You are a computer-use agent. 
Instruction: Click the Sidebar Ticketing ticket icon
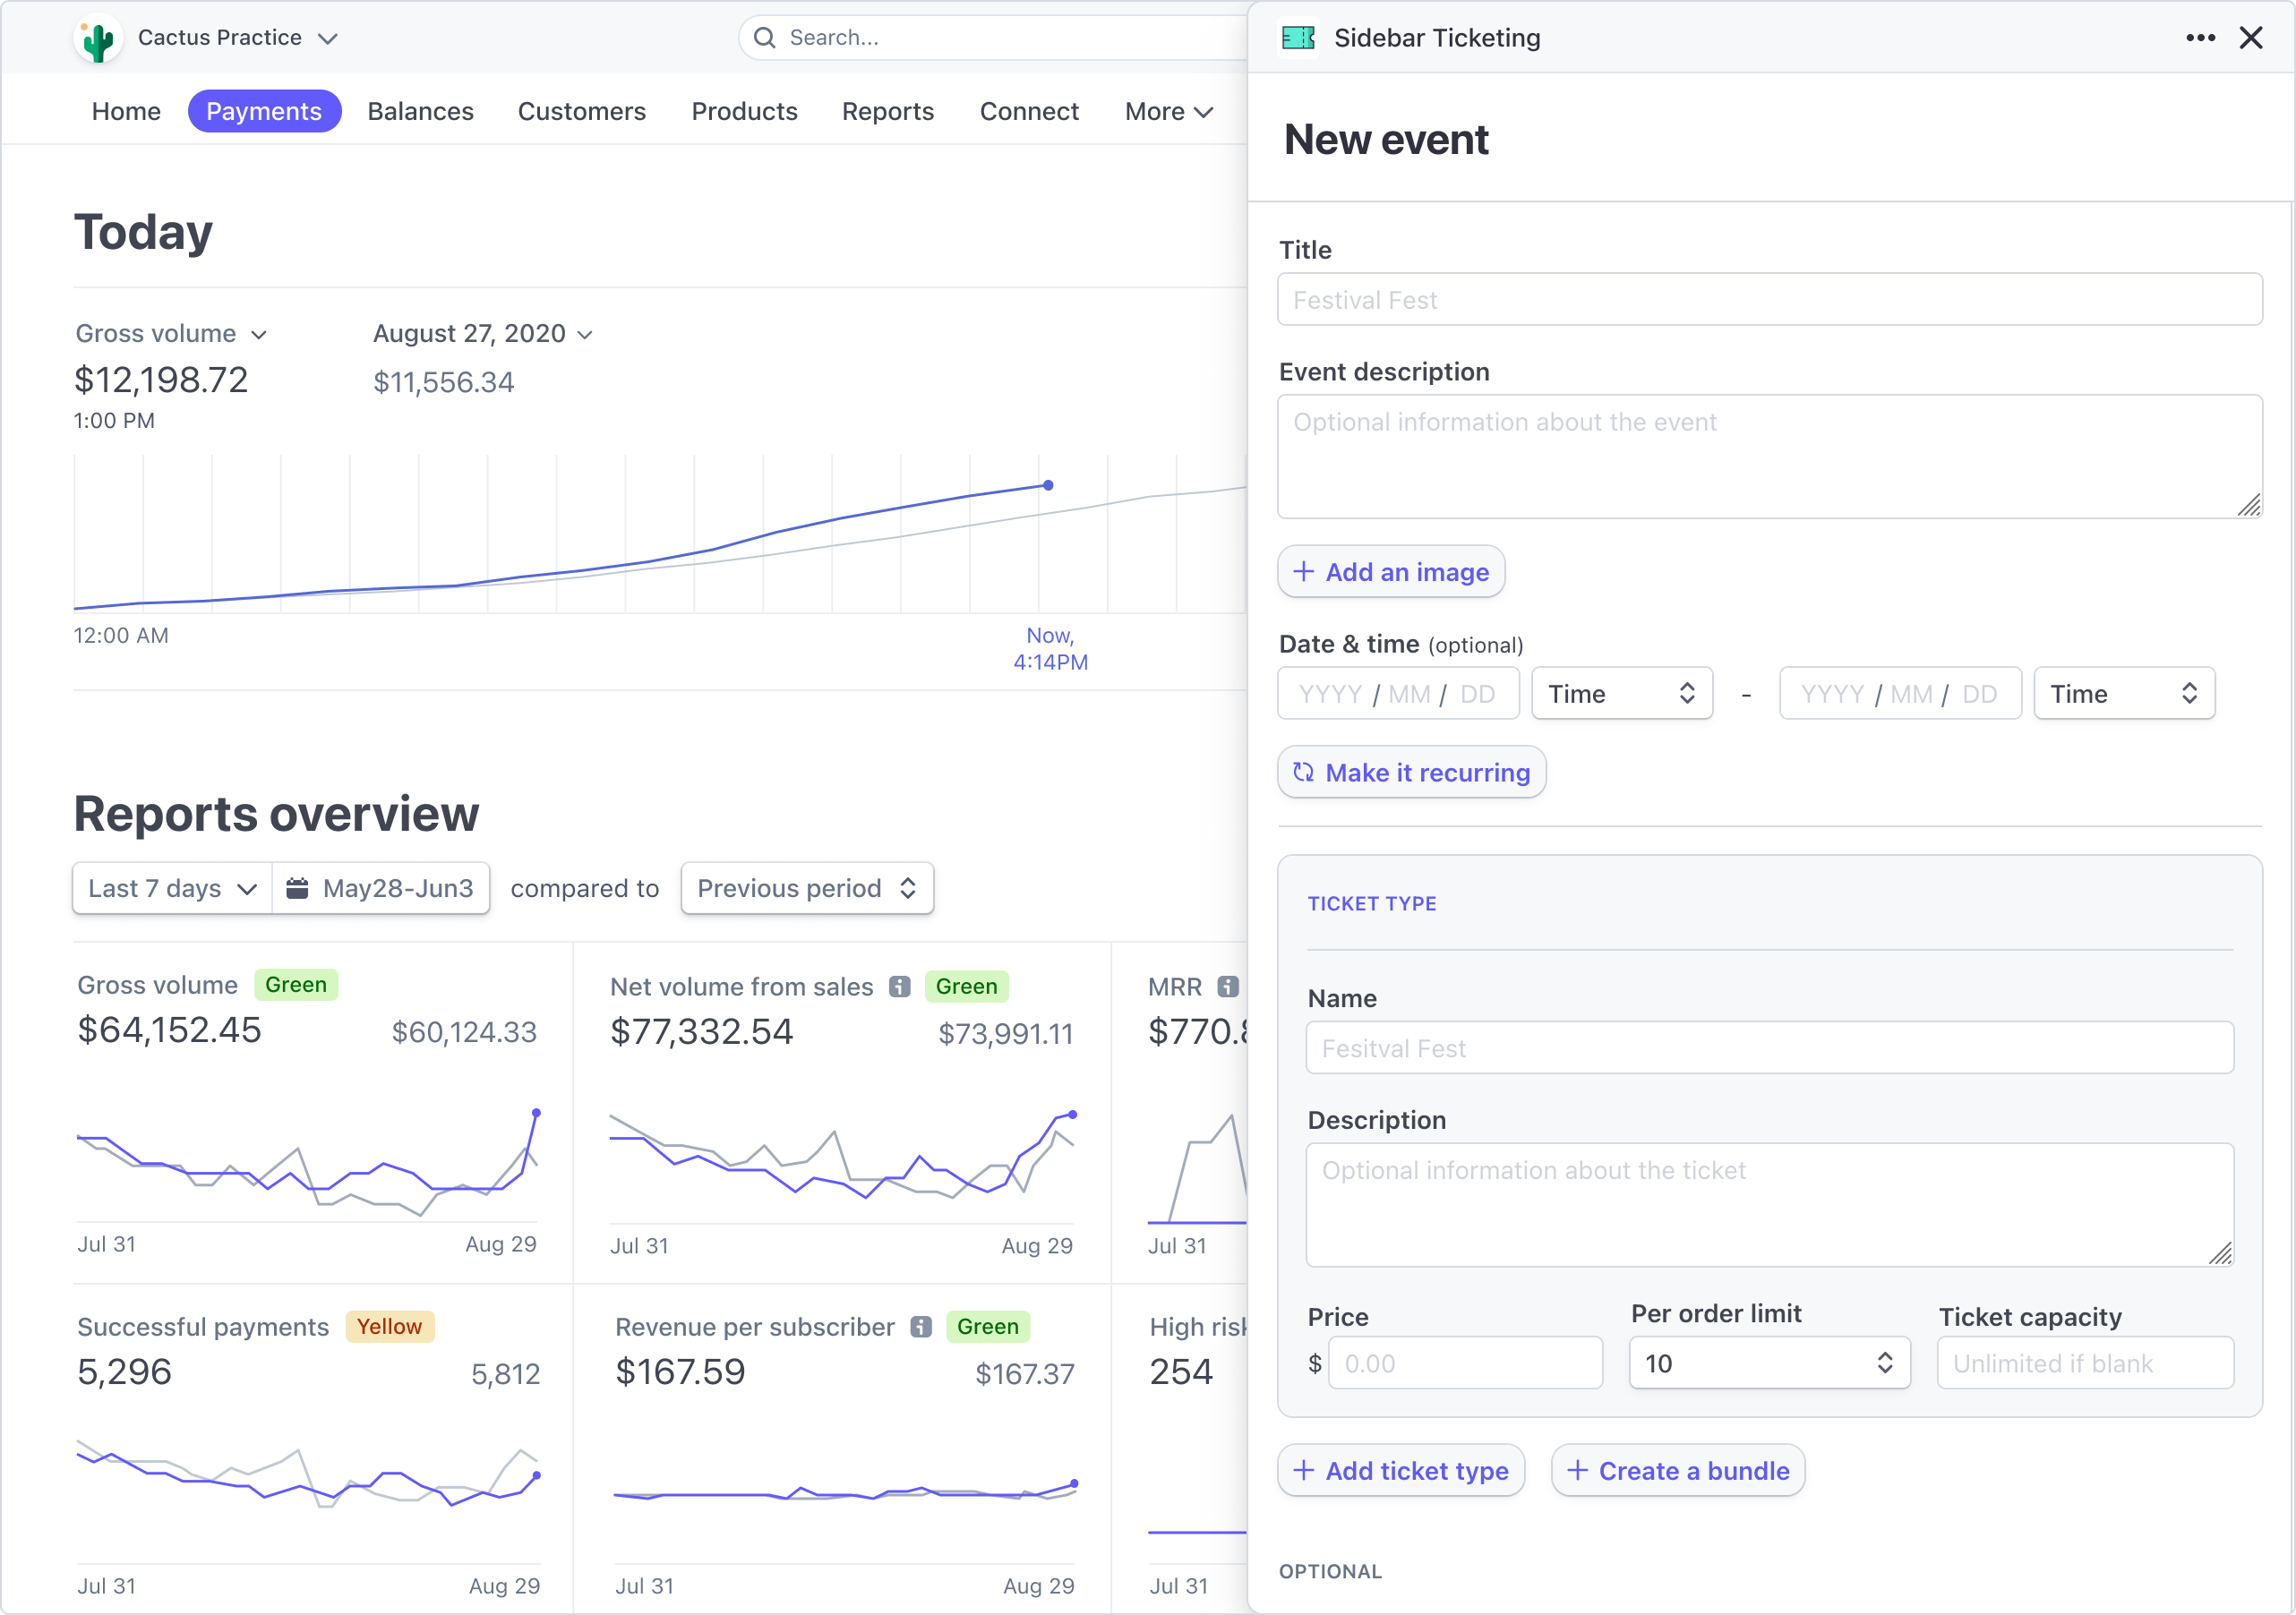[1298, 38]
